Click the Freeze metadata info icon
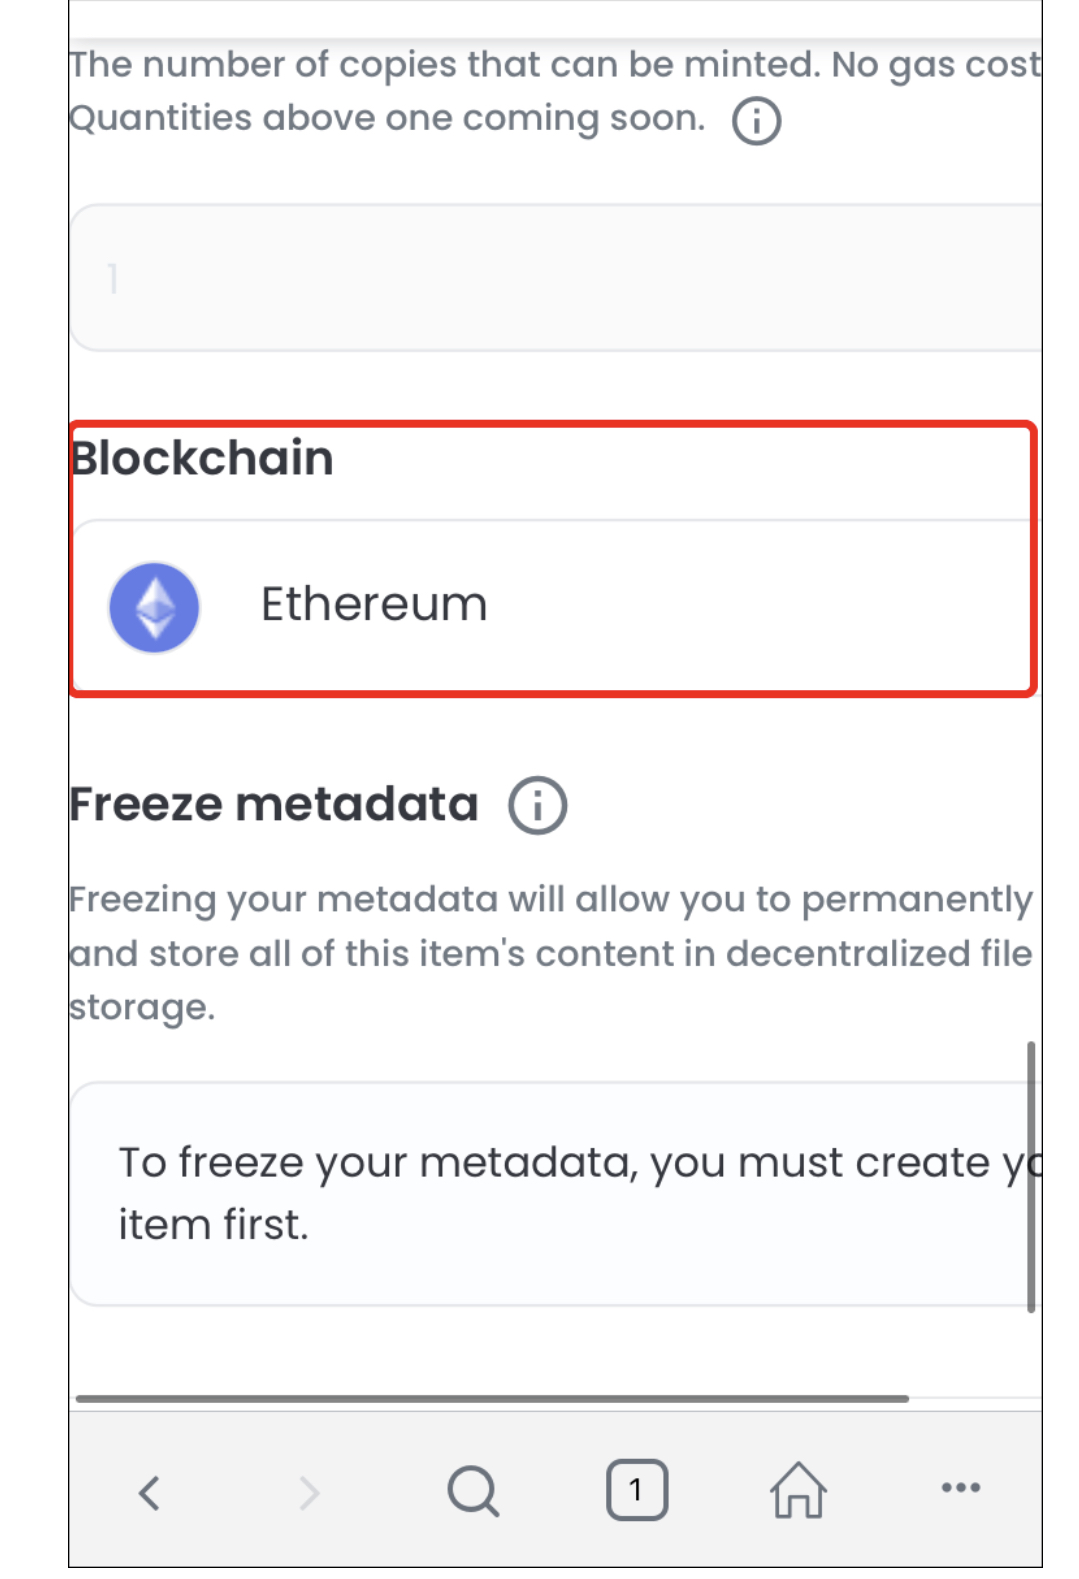Image resolution: width=1079 pixels, height=1579 pixels. click(538, 805)
